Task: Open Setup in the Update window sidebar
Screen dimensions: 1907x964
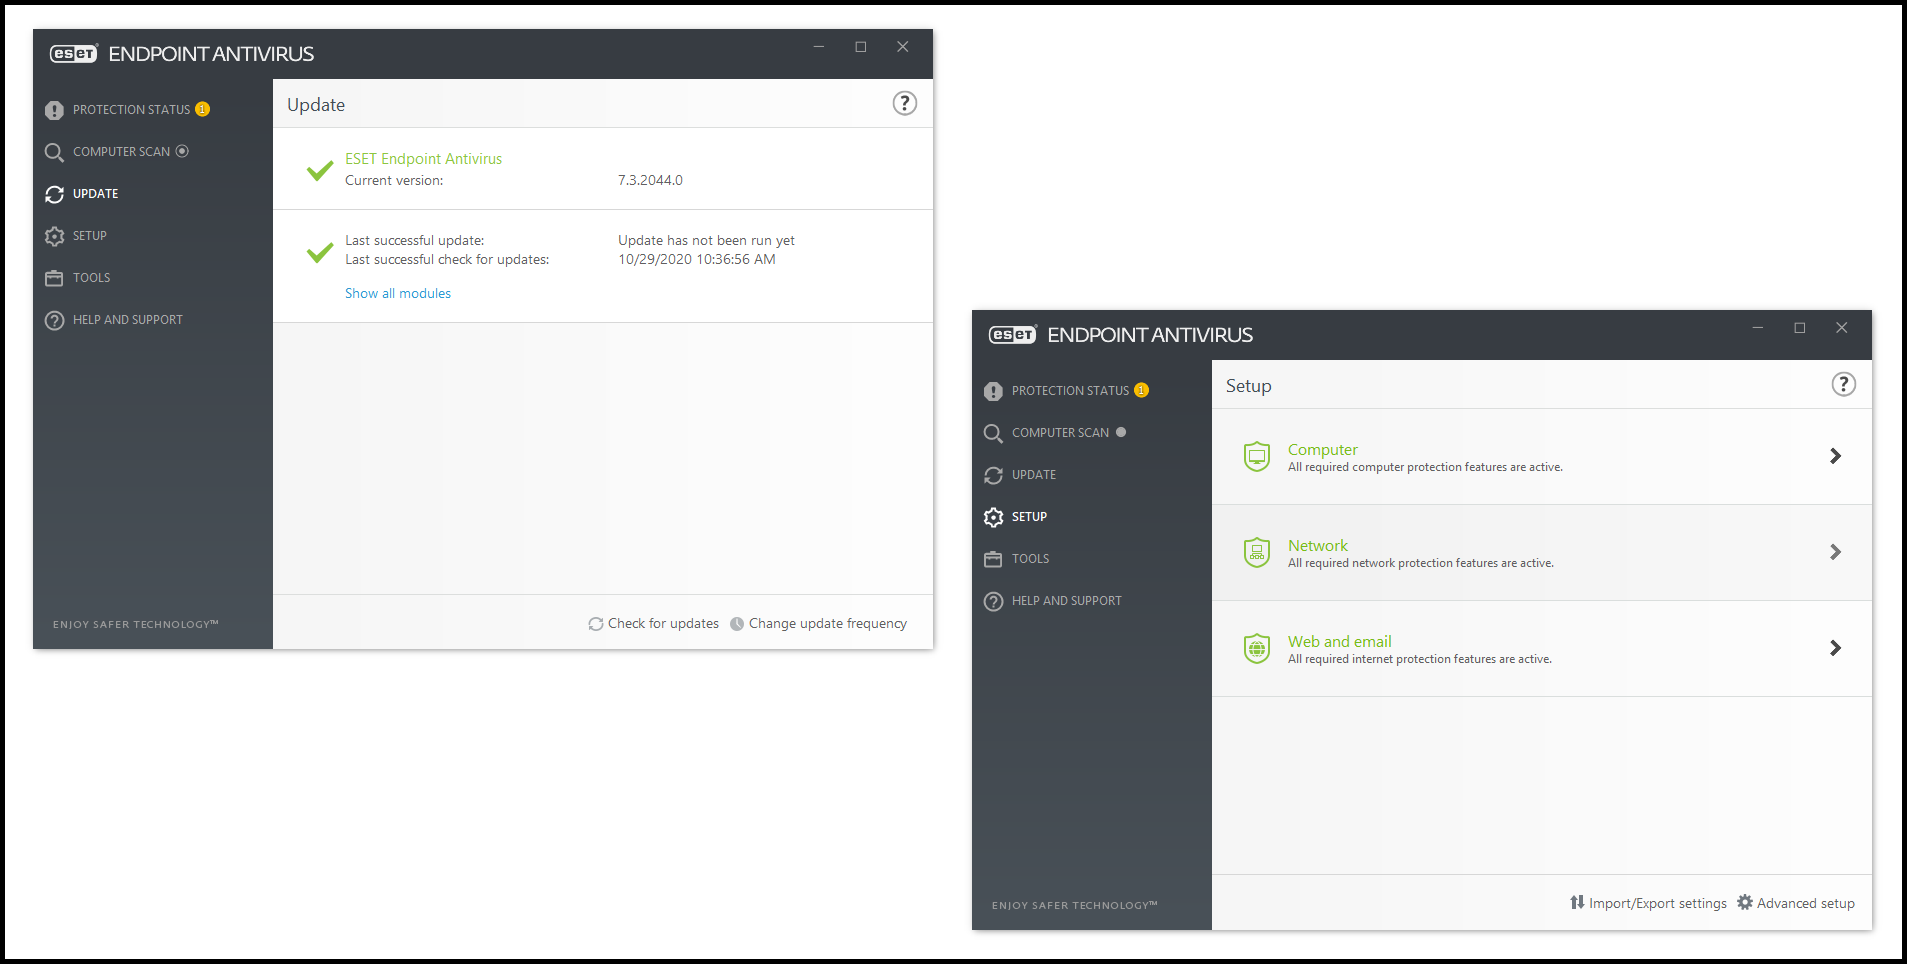Action: pos(89,236)
